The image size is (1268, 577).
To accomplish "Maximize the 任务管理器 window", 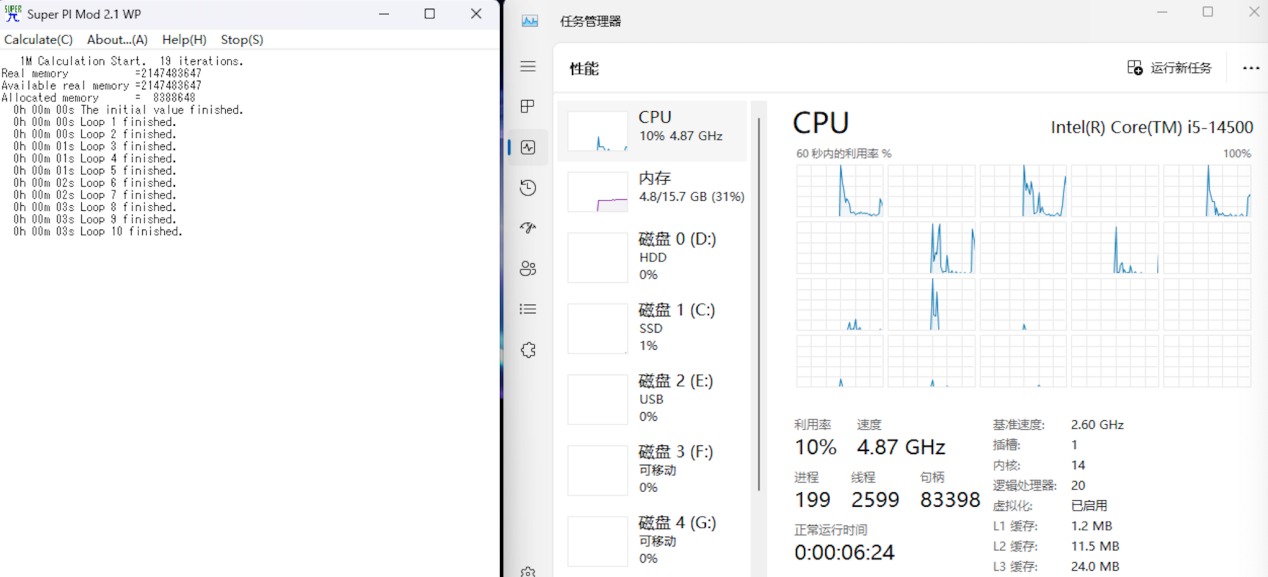I will 1208,12.
